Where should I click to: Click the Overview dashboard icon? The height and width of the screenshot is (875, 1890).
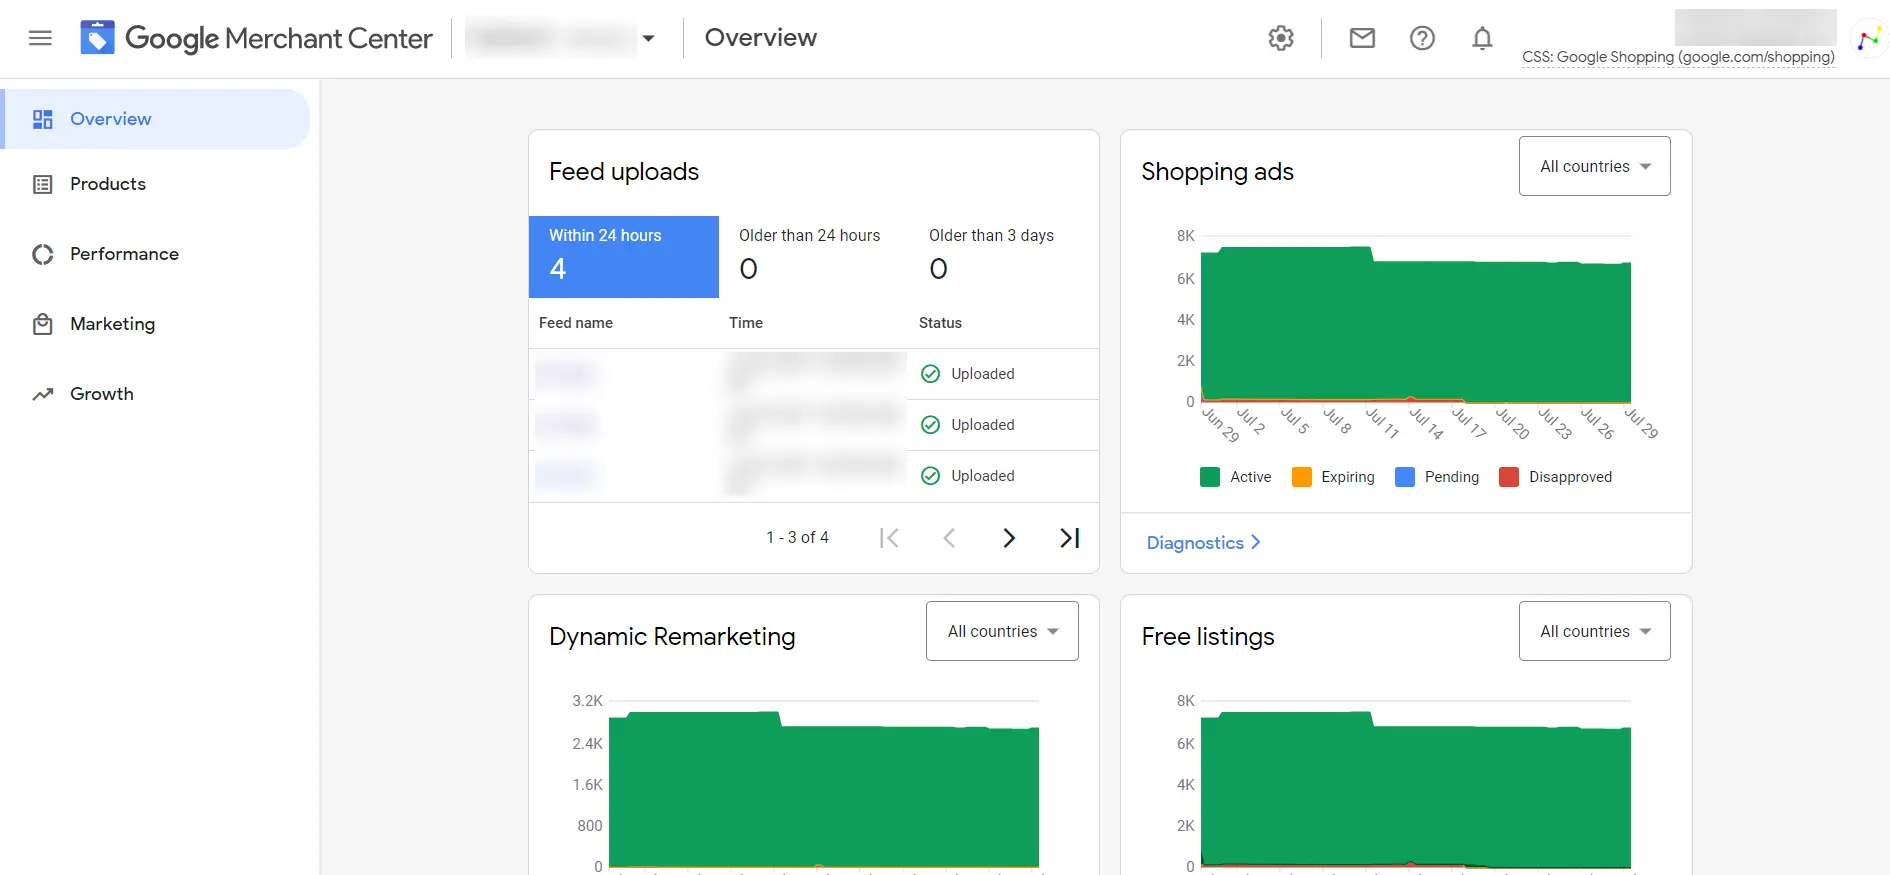(42, 119)
